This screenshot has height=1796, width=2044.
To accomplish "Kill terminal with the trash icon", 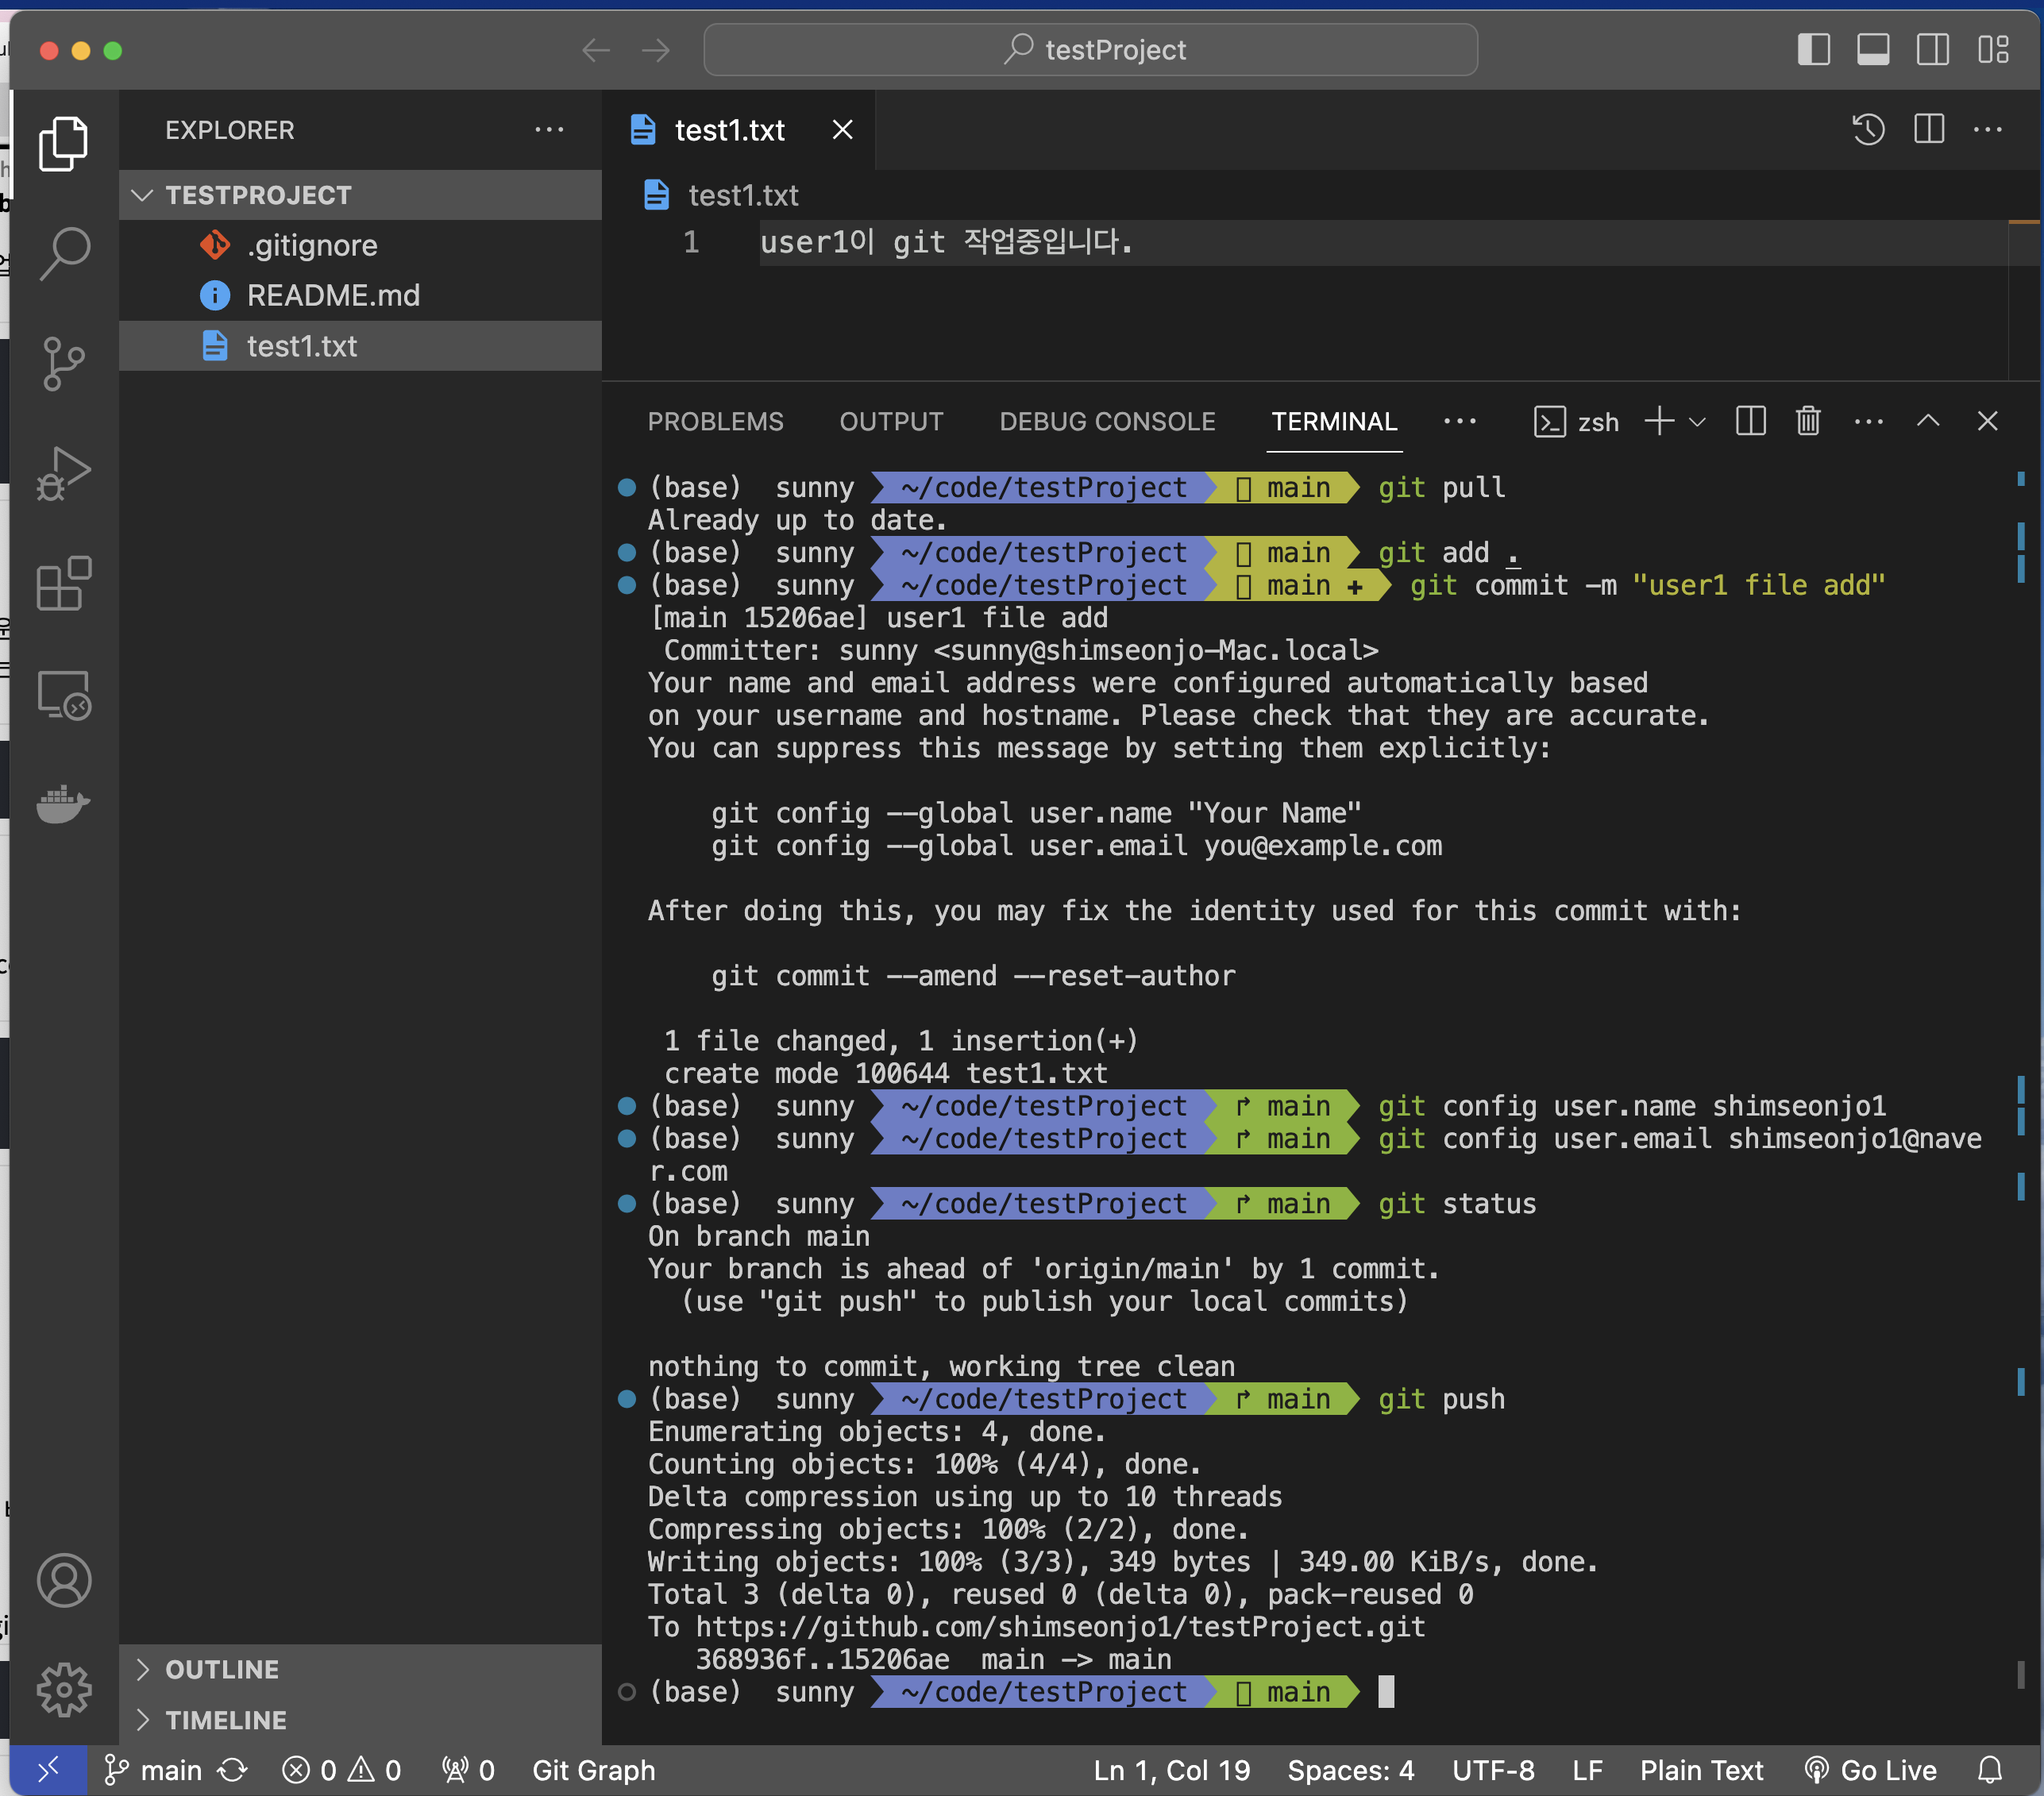I will pyautogui.click(x=1808, y=421).
